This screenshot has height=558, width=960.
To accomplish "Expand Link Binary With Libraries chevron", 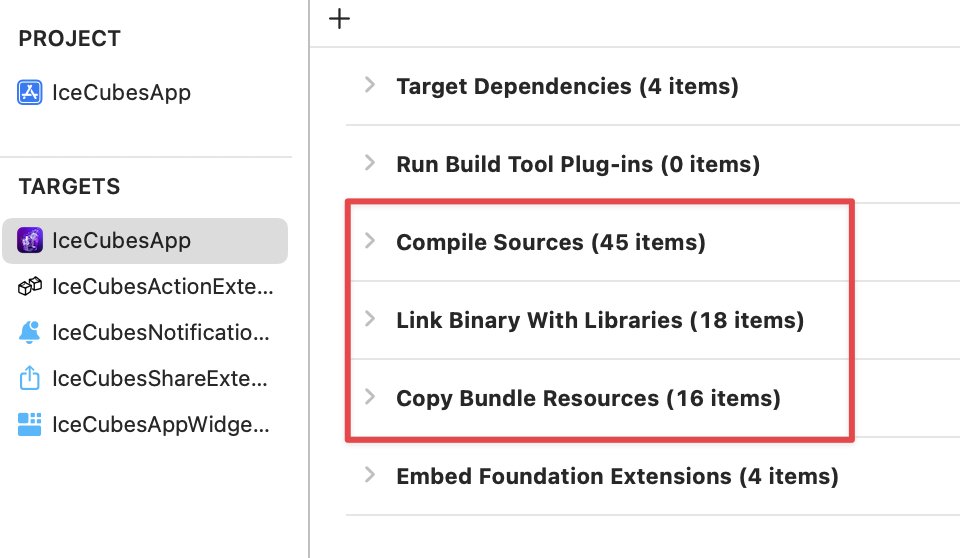I will (370, 320).
